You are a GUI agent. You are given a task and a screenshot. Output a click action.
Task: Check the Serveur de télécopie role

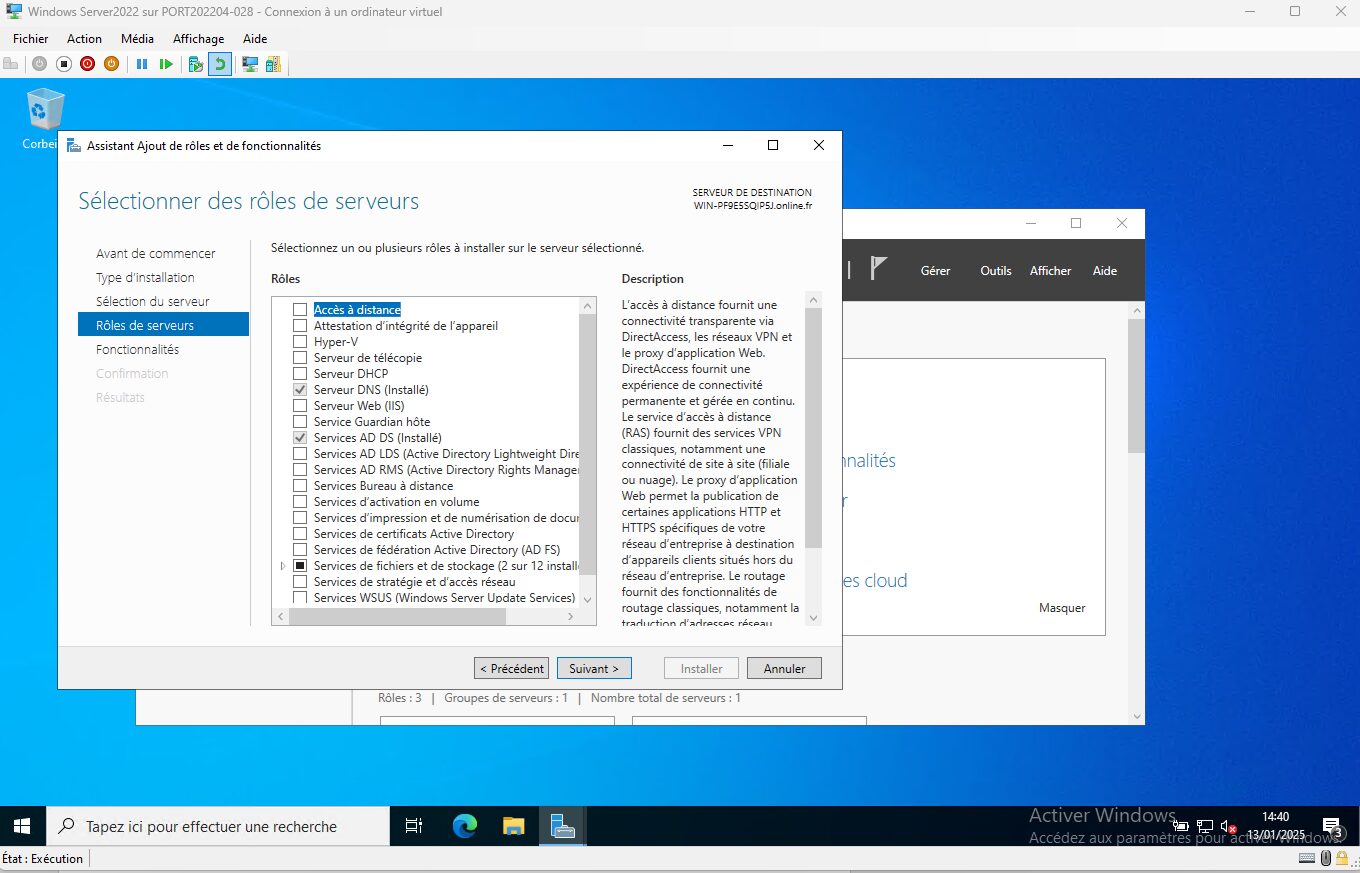[x=300, y=358]
